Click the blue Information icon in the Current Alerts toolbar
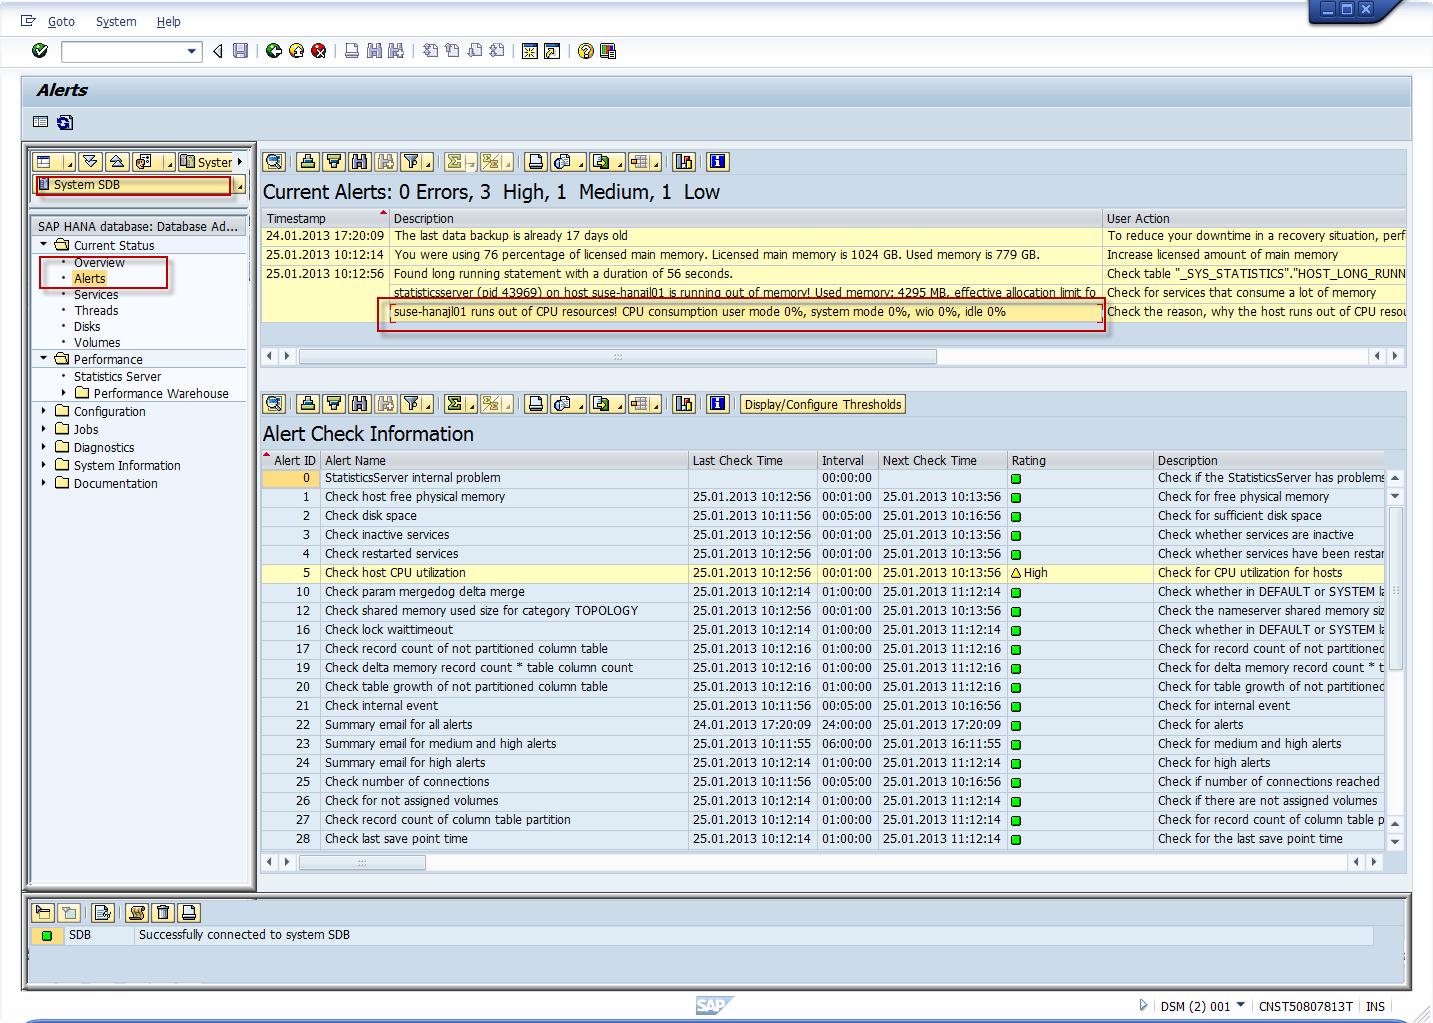The height and width of the screenshot is (1023, 1433). tap(717, 162)
